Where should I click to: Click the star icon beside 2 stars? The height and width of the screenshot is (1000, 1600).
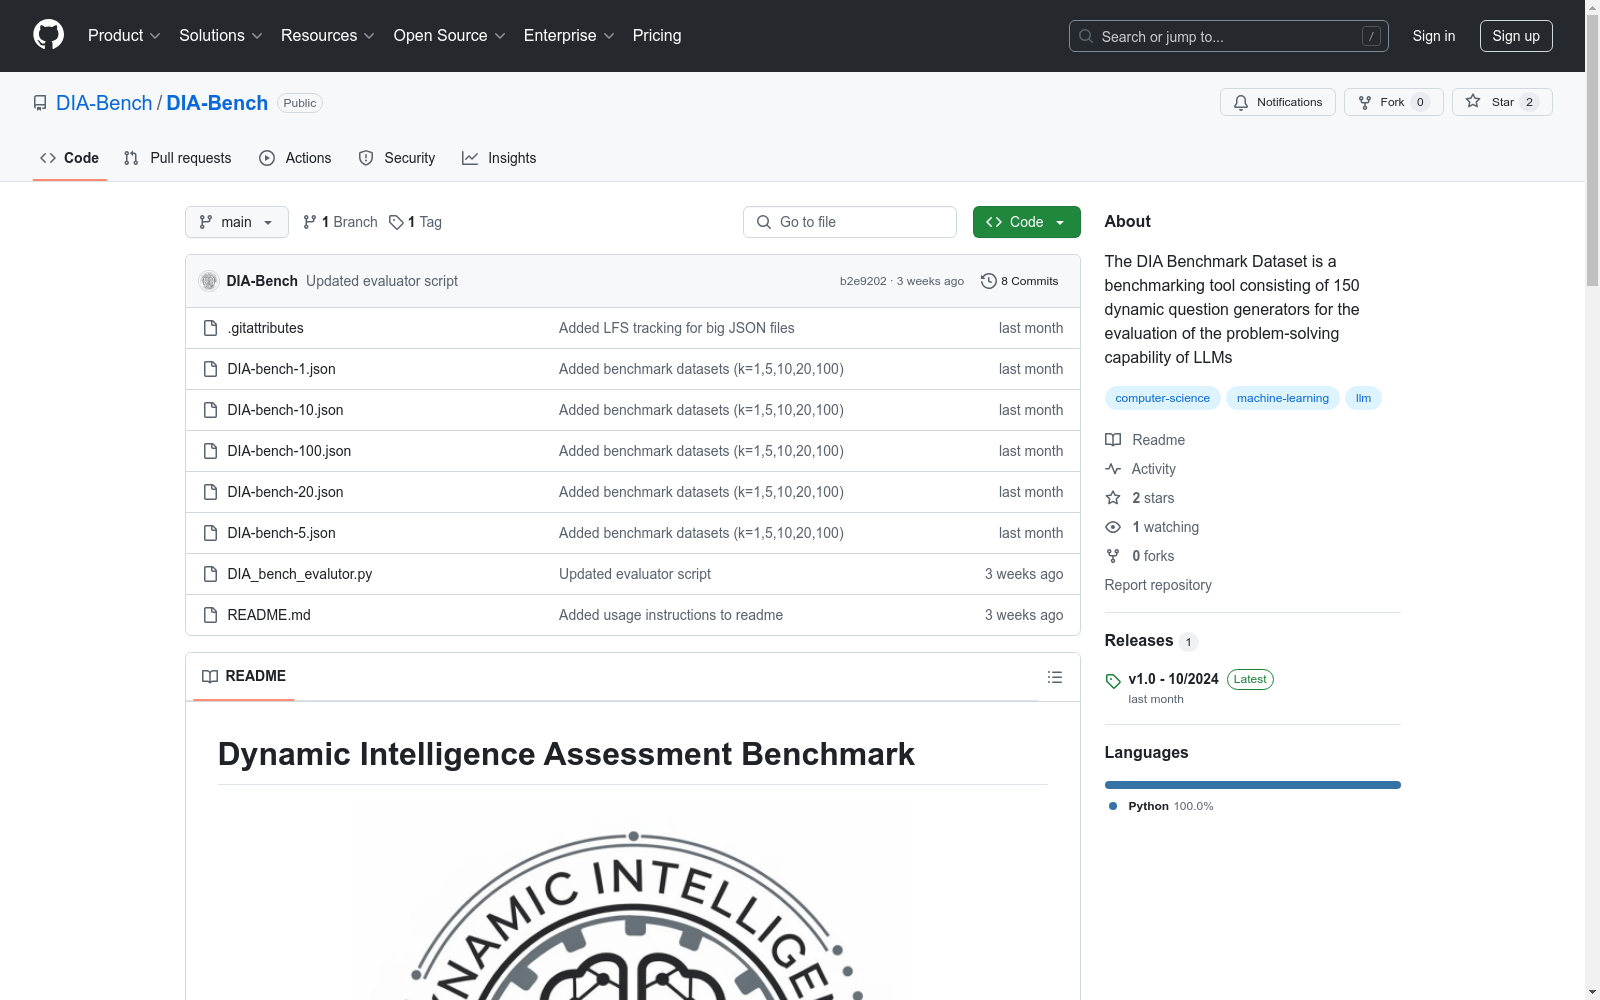tap(1113, 498)
